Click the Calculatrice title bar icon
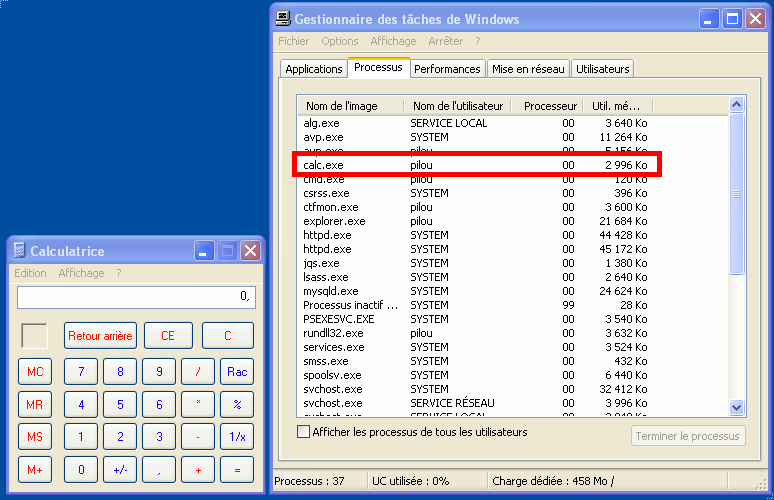Screen dimensions: 774x500 [19, 251]
